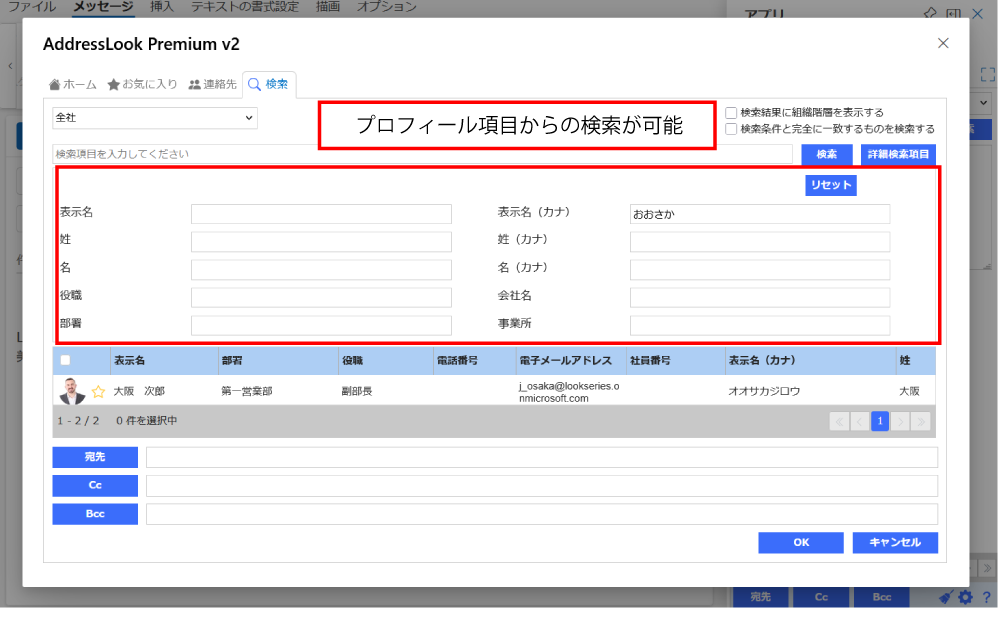Focus the 役職 input field
Viewport: 1000px width, 617px height.
click(321, 298)
